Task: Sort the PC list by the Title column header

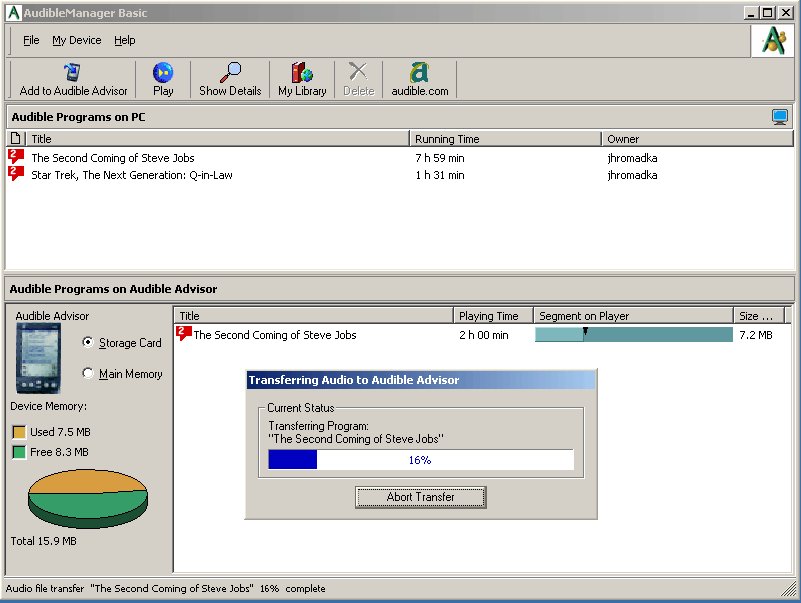Action: point(218,138)
